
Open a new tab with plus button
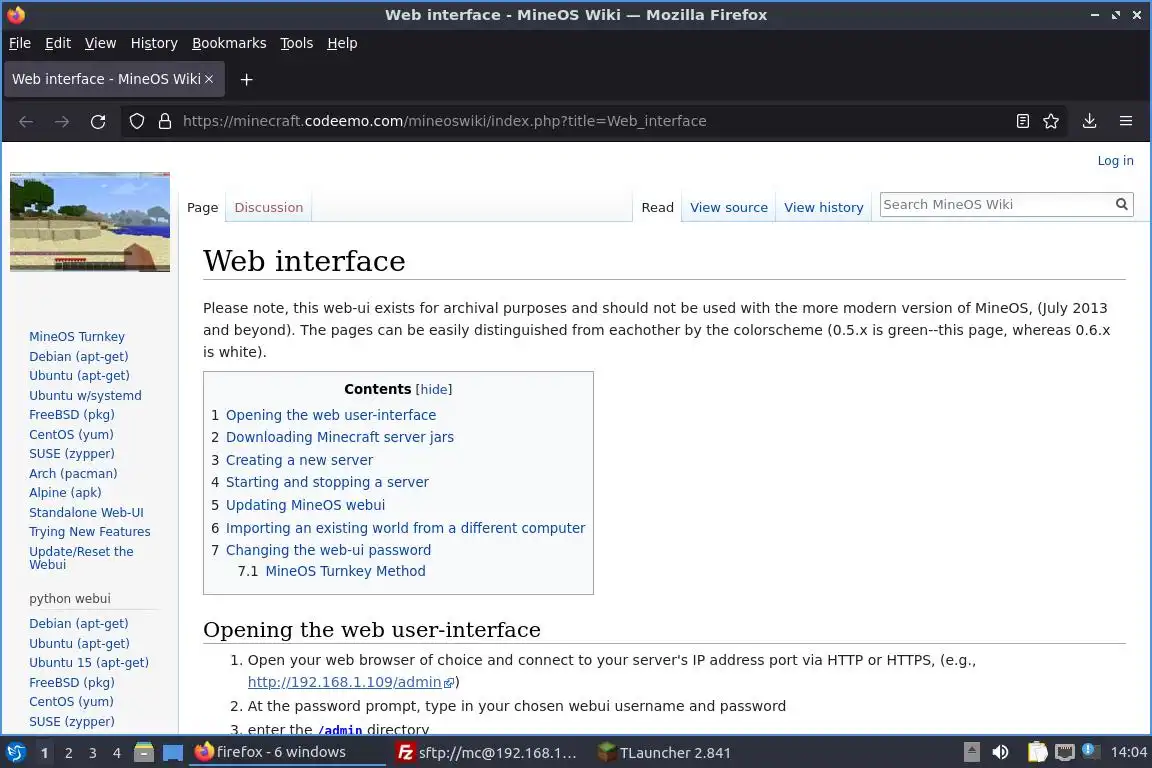(247, 79)
